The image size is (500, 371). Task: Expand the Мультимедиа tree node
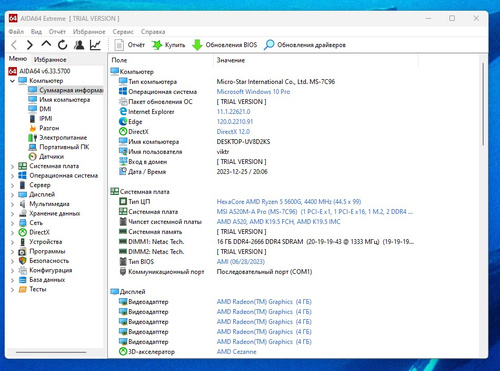tap(12, 204)
